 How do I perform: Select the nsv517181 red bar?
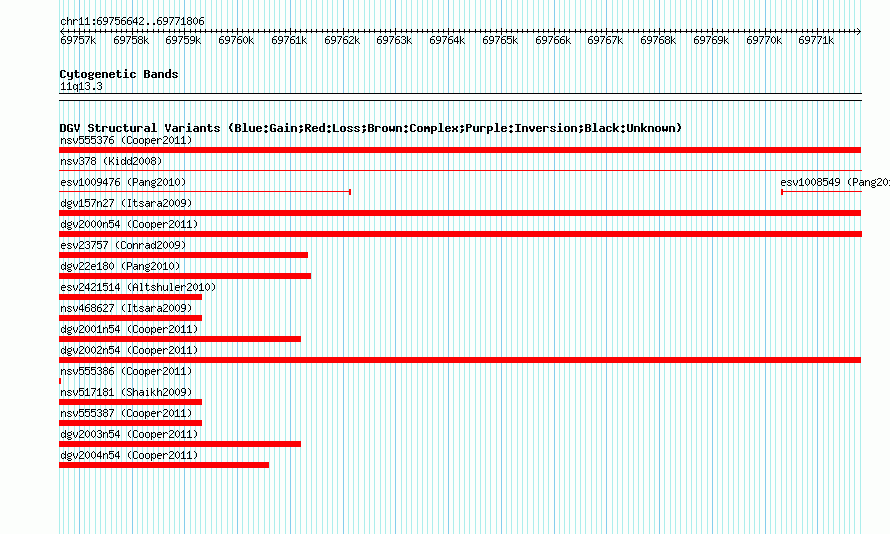[131, 402]
